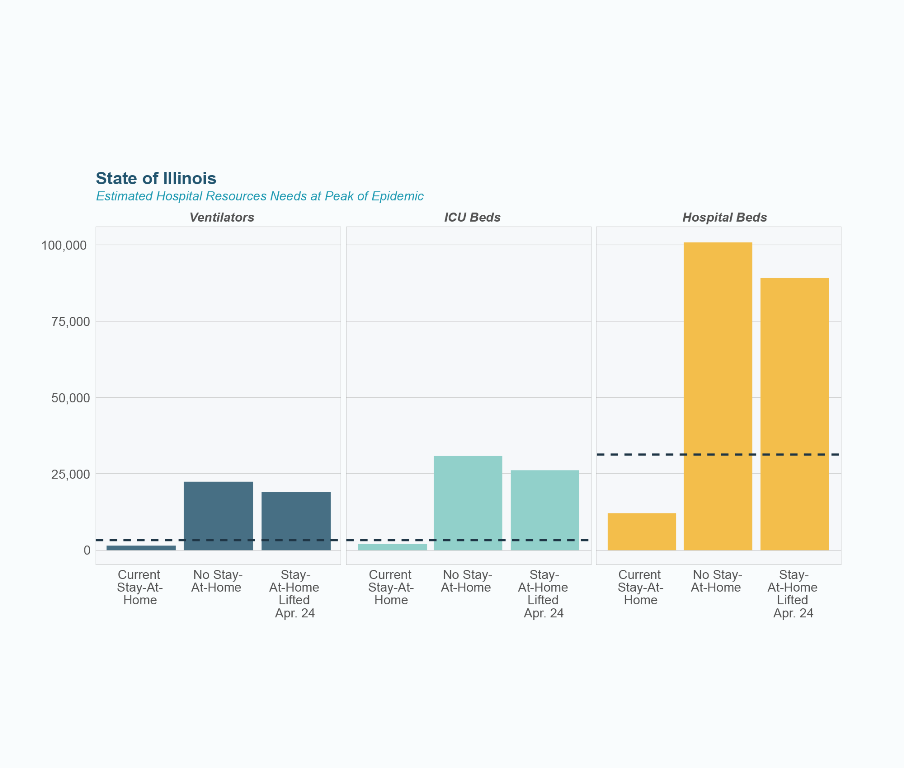Select "No Stay-At-Home" label under ICU Beds
904x768 pixels.
[x=466, y=581]
